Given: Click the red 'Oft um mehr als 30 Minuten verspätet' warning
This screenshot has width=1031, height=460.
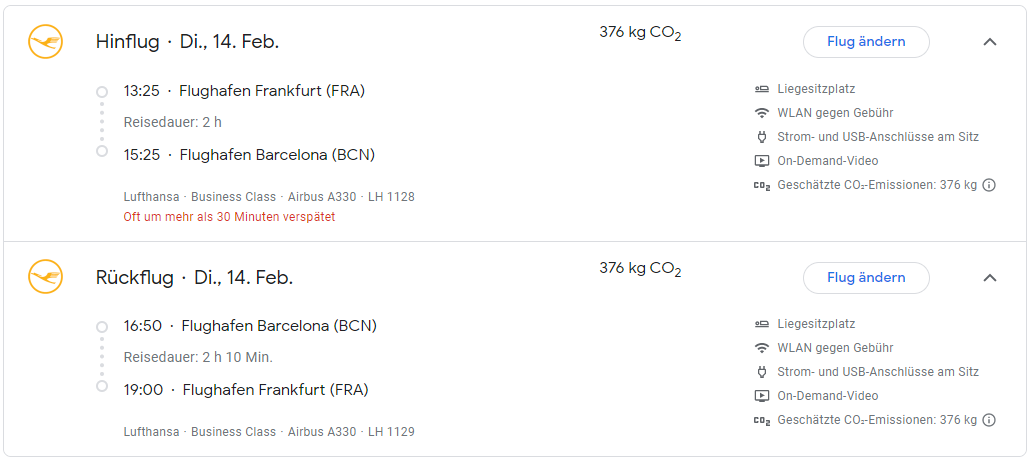Looking at the screenshot, I should [x=229, y=217].
